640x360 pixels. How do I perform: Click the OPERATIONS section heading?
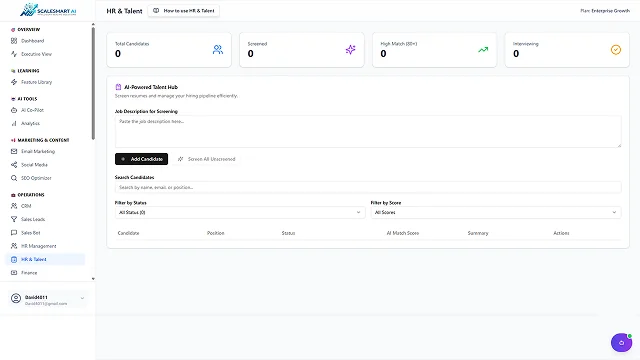click(x=31, y=195)
